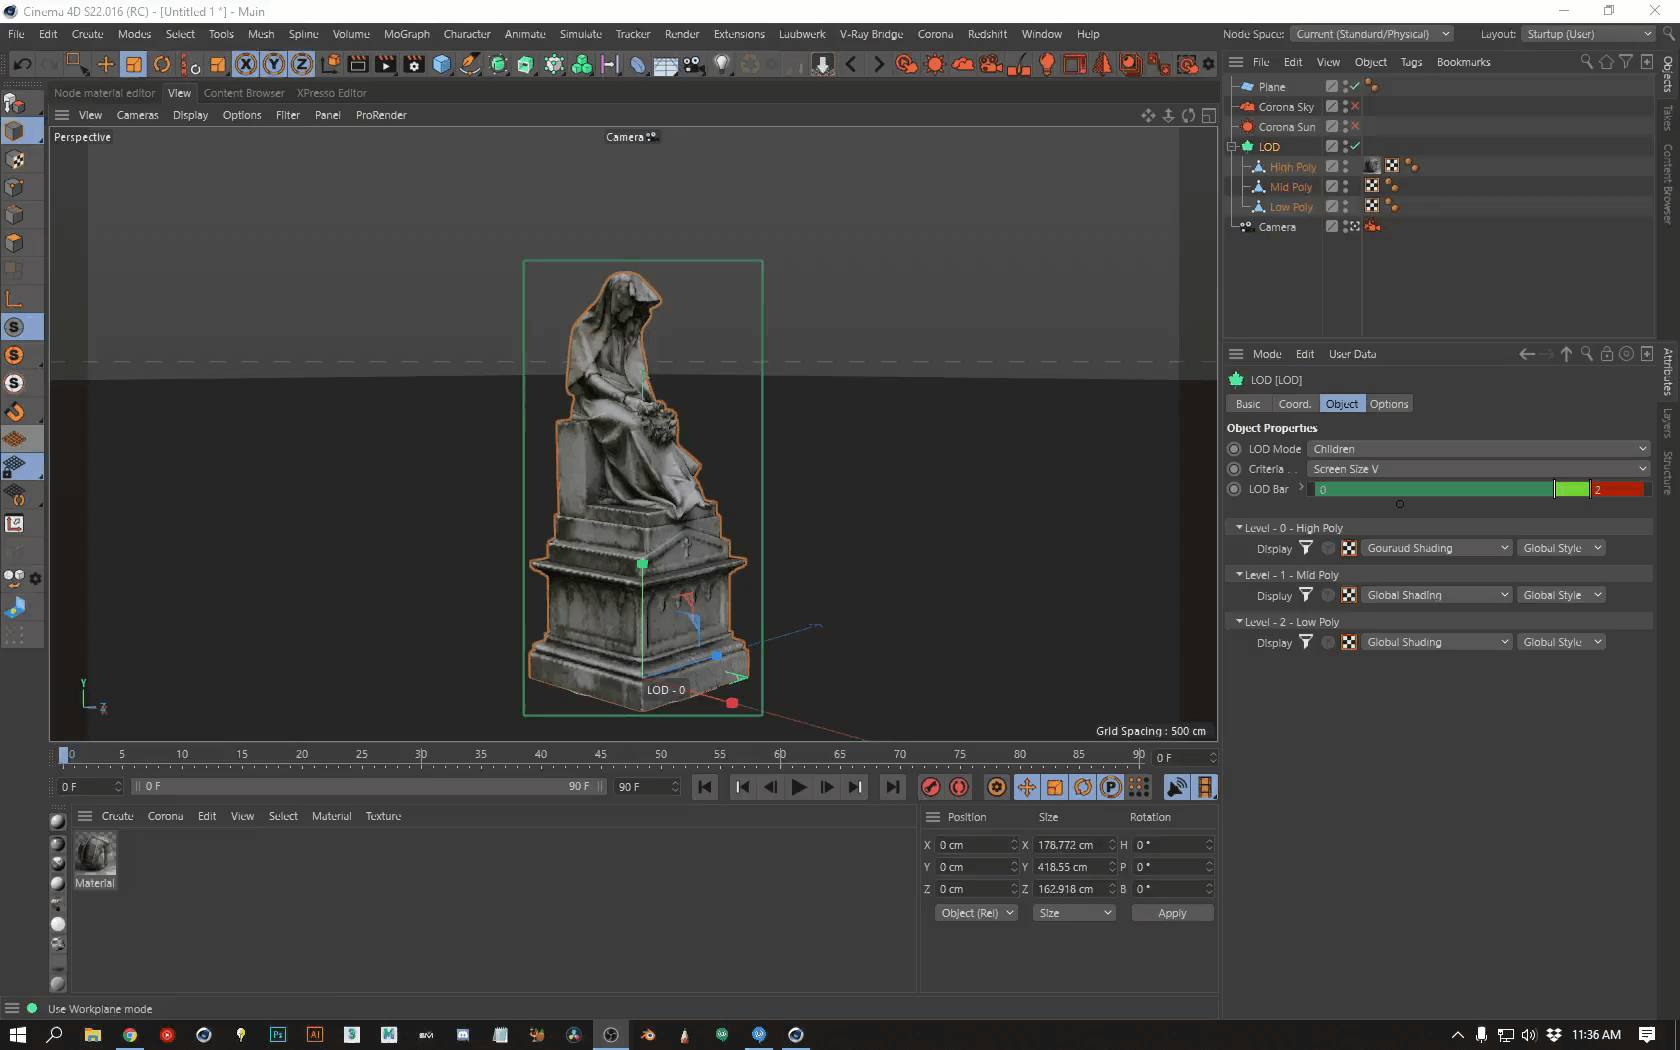Toggle X axis lock in the toolbar

pyautogui.click(x=245, y=64)
